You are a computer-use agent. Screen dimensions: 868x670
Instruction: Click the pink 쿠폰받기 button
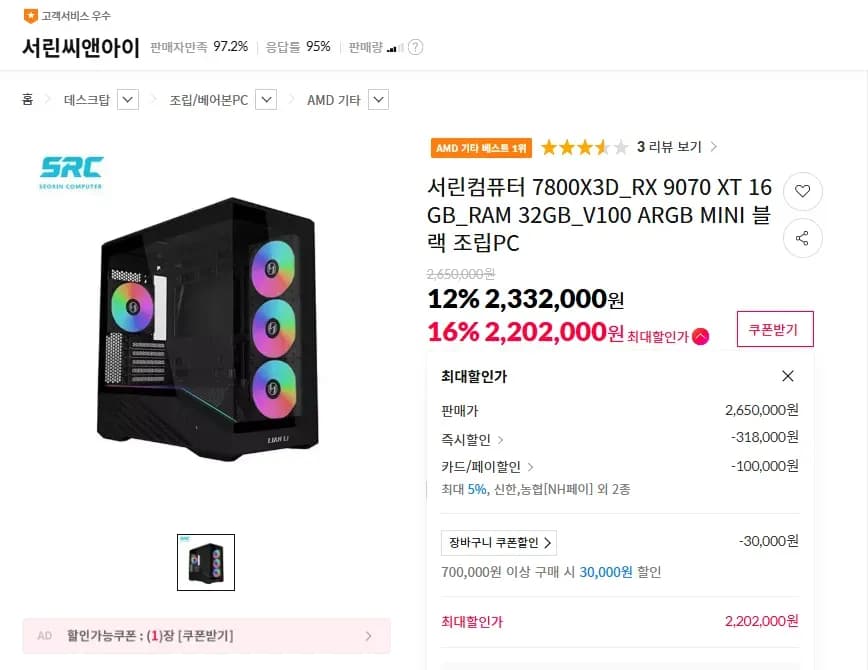click(x=775, y=329)
